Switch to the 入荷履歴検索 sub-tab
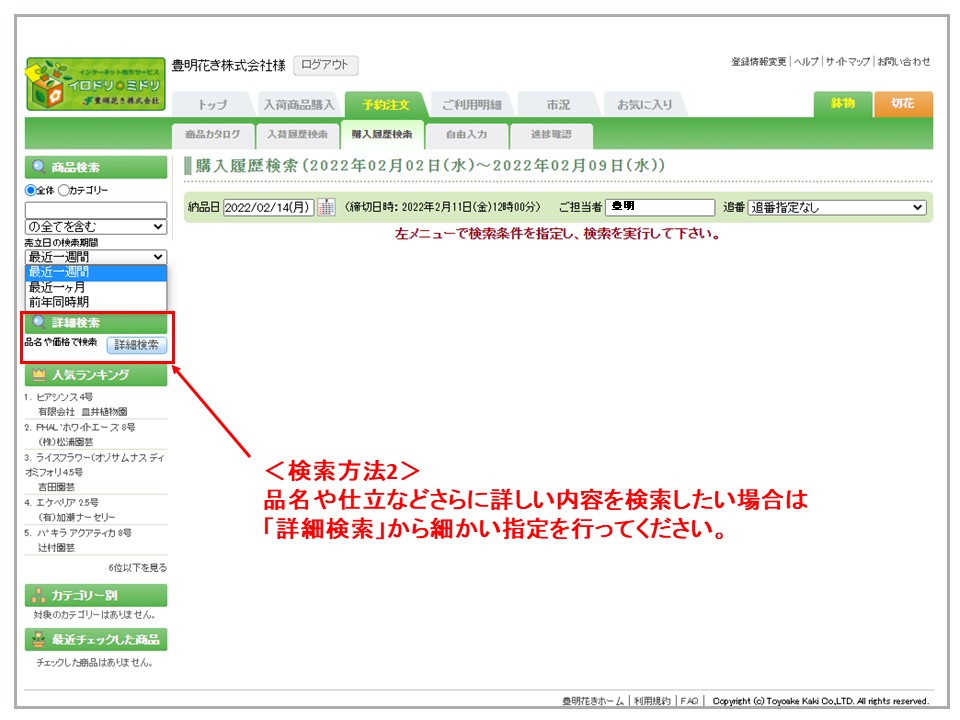960x720 pixels. [297, 134]
